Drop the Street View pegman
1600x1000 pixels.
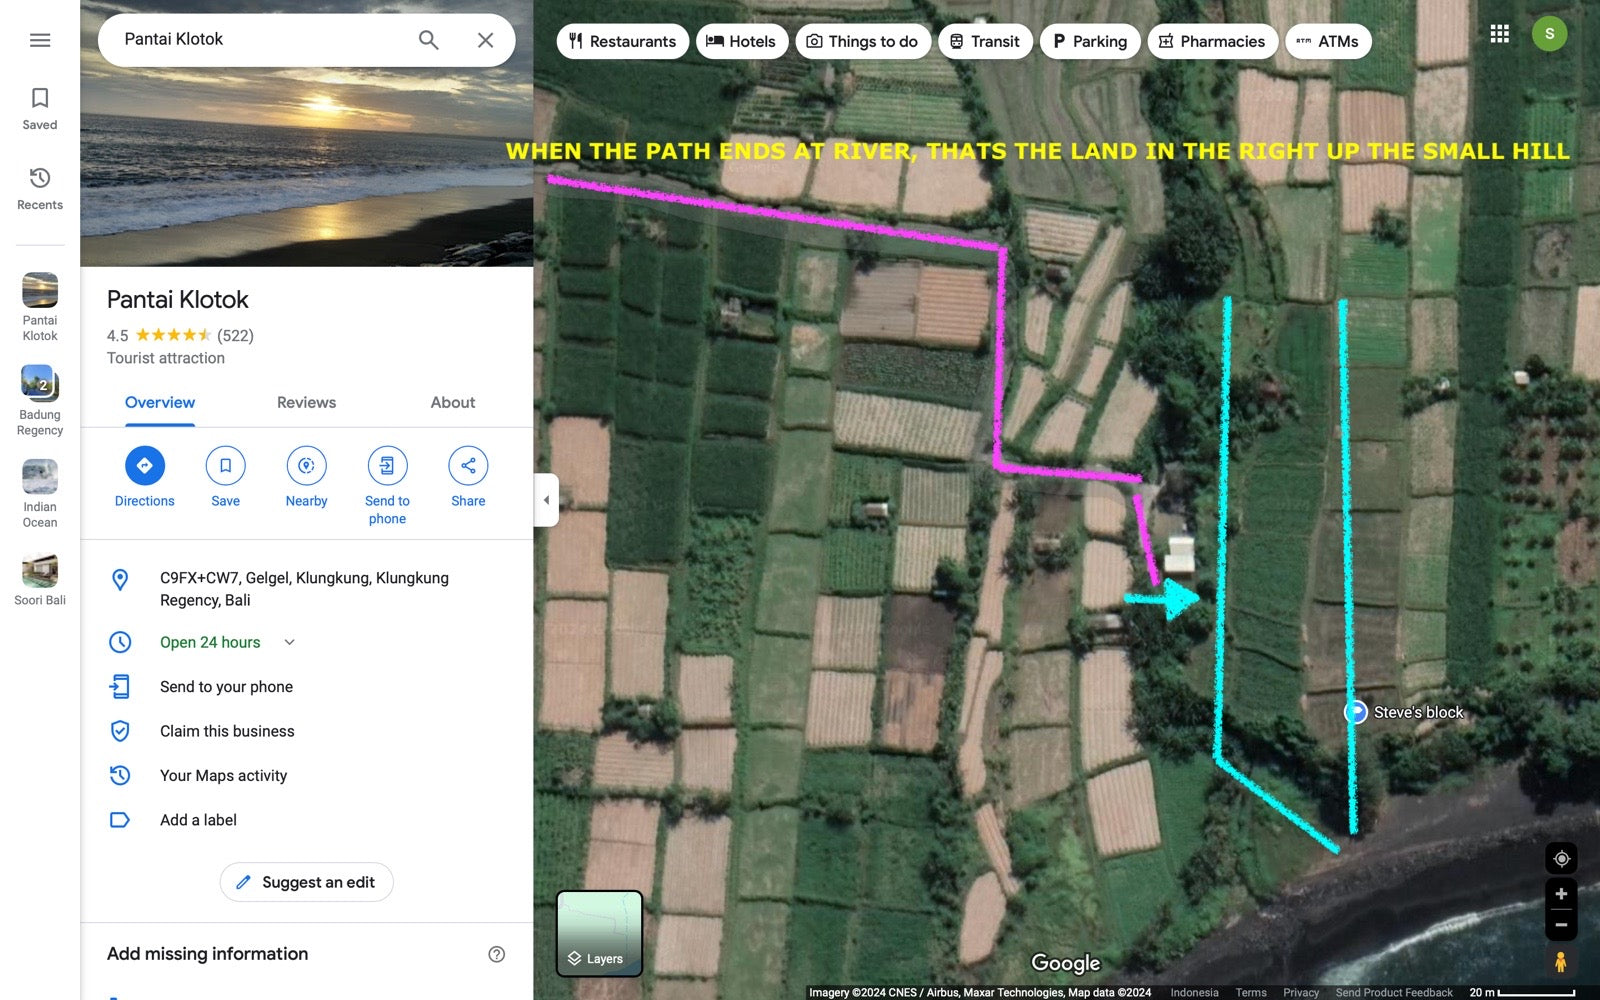pyautogui.click(x=1560, y=962)
